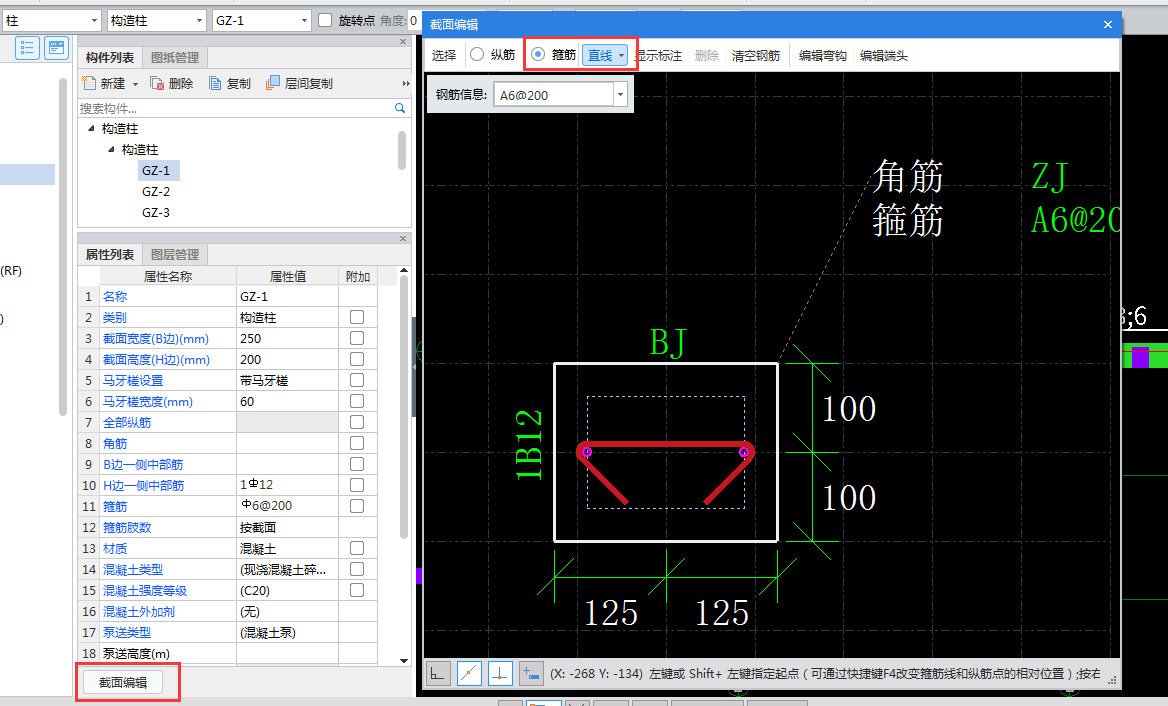
Task: Click 清空钢筋 button
Action: pos(755,55)
